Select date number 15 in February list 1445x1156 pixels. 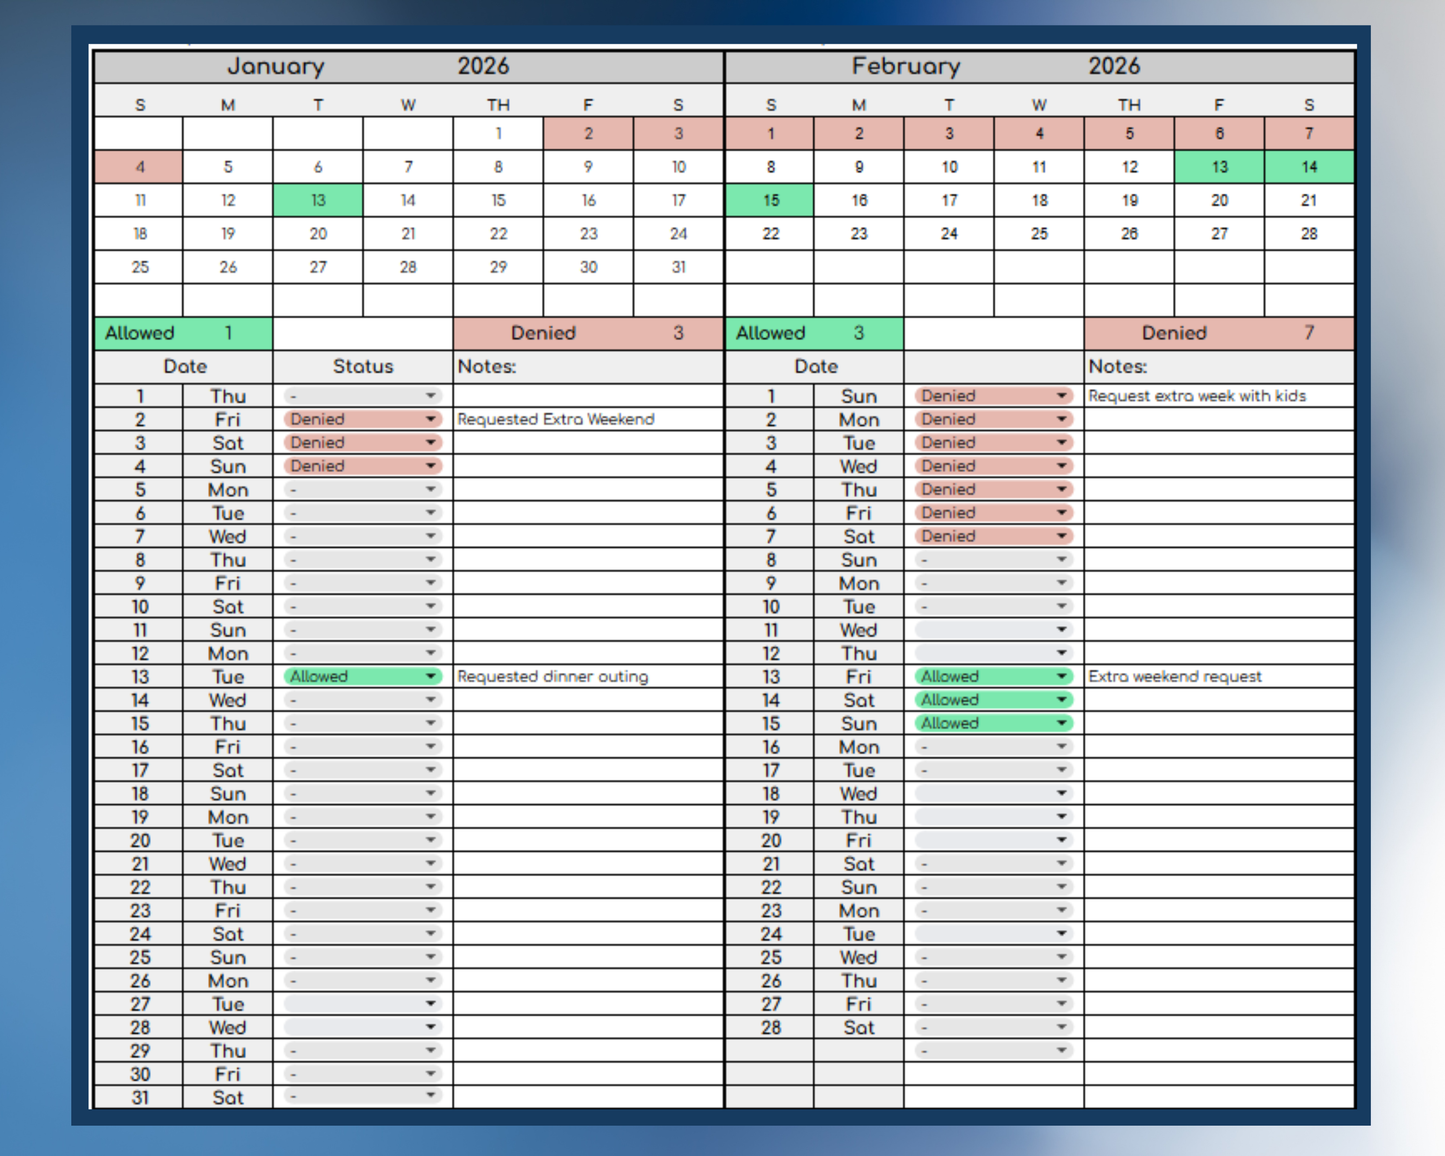[770, 723]
